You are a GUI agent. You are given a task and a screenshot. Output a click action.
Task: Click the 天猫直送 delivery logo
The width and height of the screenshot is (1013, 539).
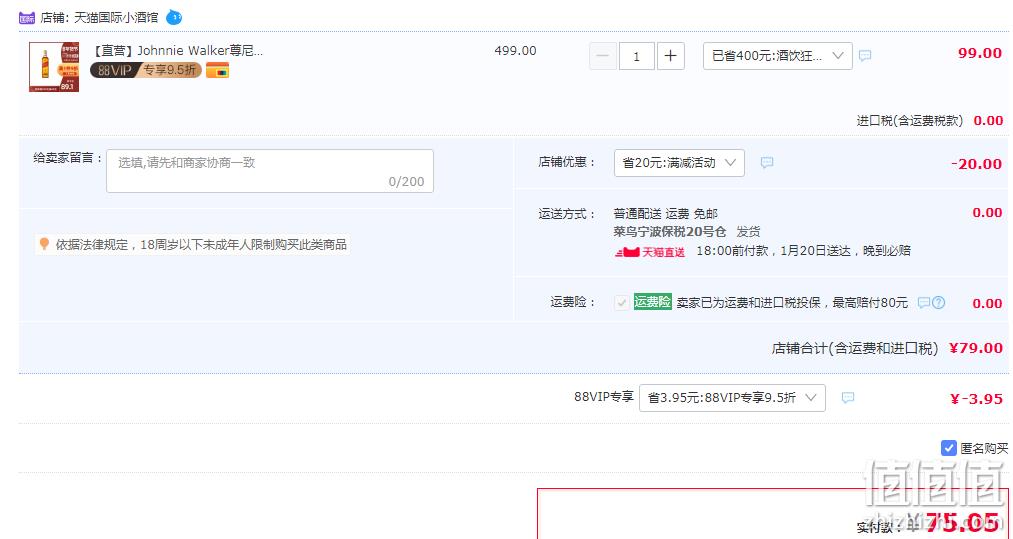coord(649,252)
